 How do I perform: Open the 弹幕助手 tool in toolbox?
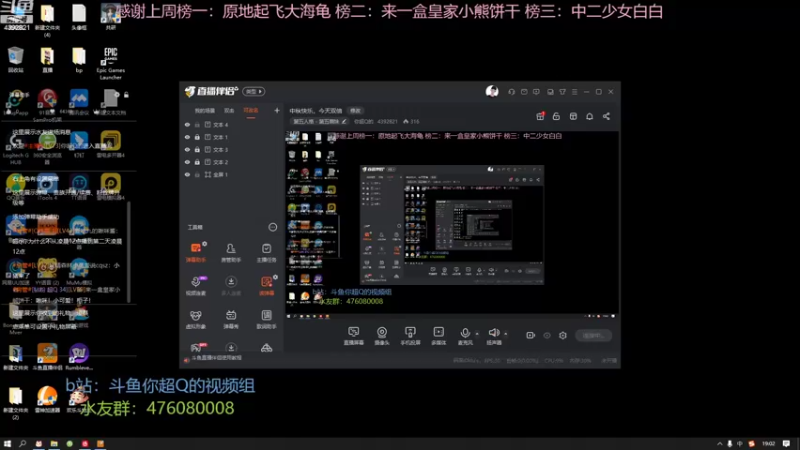tap(196, 252)
